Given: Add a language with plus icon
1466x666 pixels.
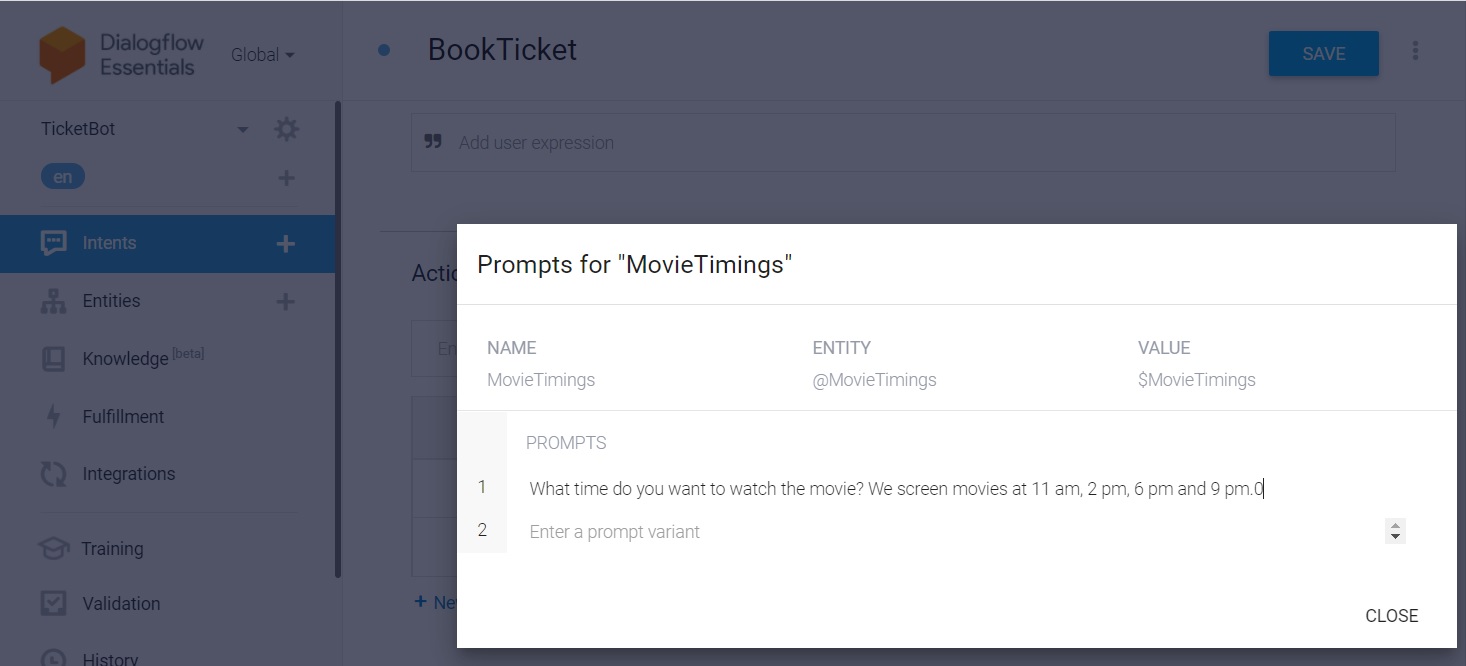Looking at the screenshot, I should pyautogui.click(x=286, y=178).
